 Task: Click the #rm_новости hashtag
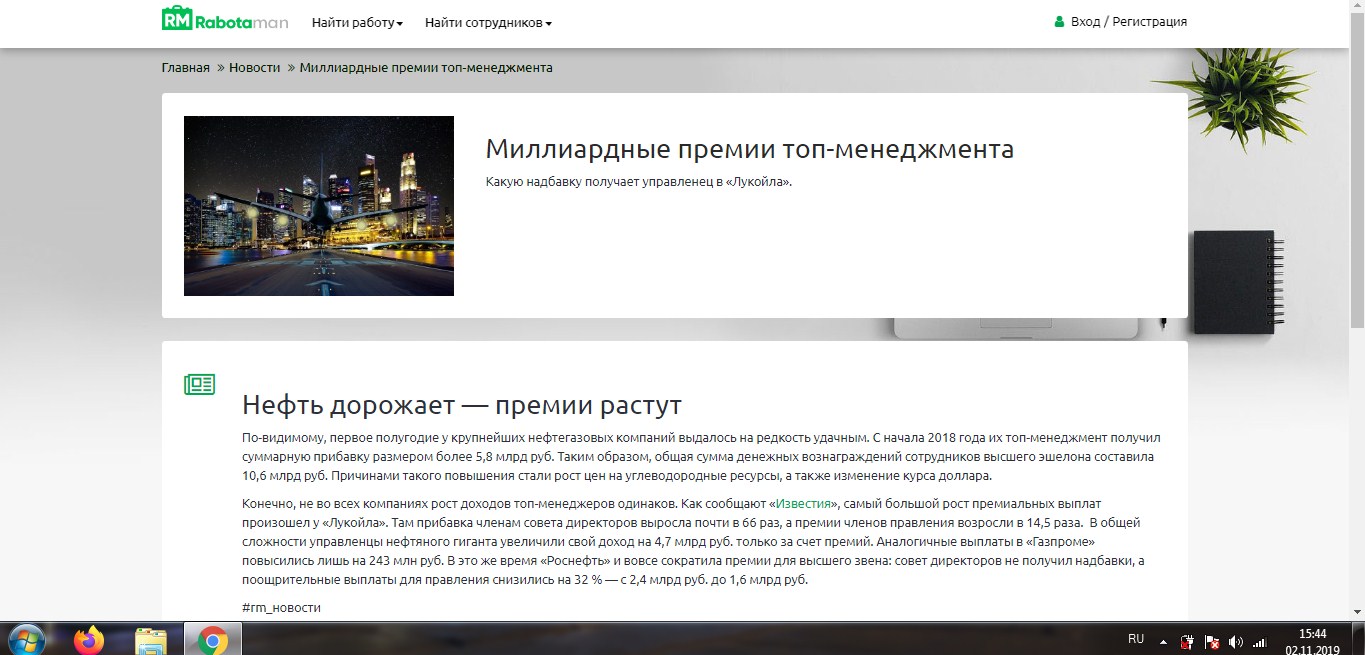[282, 607]
